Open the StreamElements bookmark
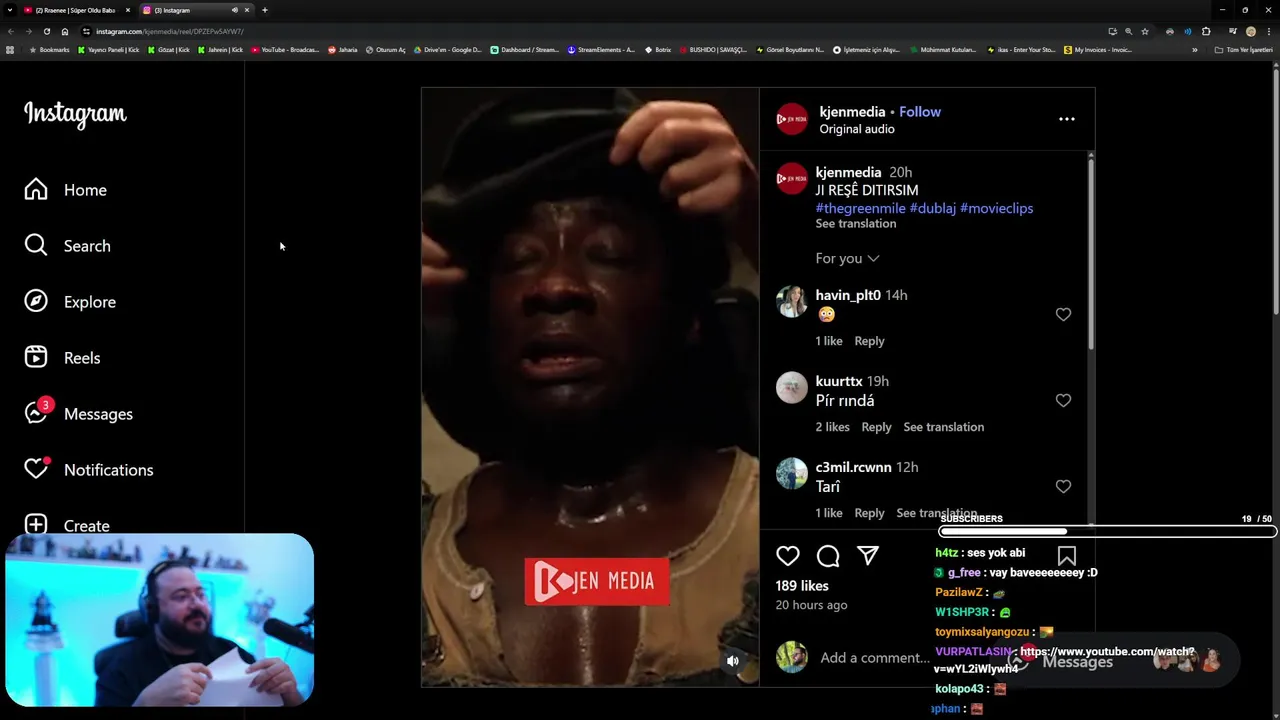Viewport: 1280px width, 720px height. (601, 50)
